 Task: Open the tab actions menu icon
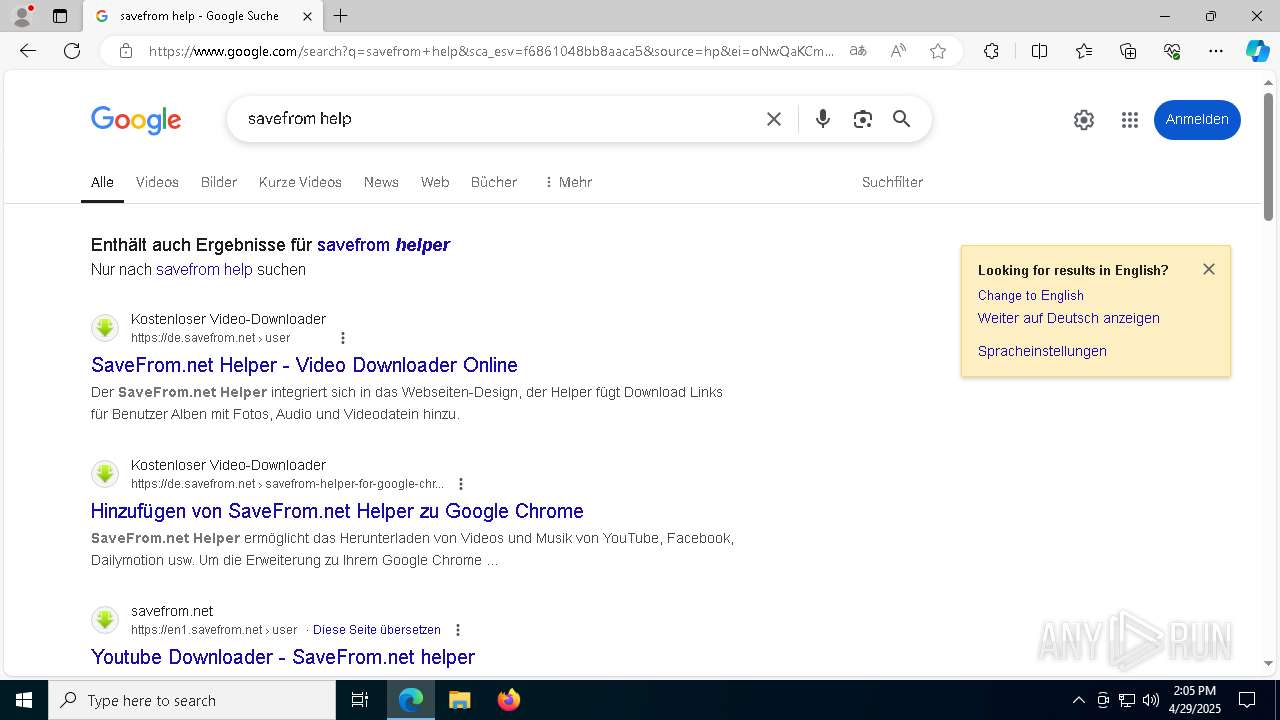coord(60,16)
